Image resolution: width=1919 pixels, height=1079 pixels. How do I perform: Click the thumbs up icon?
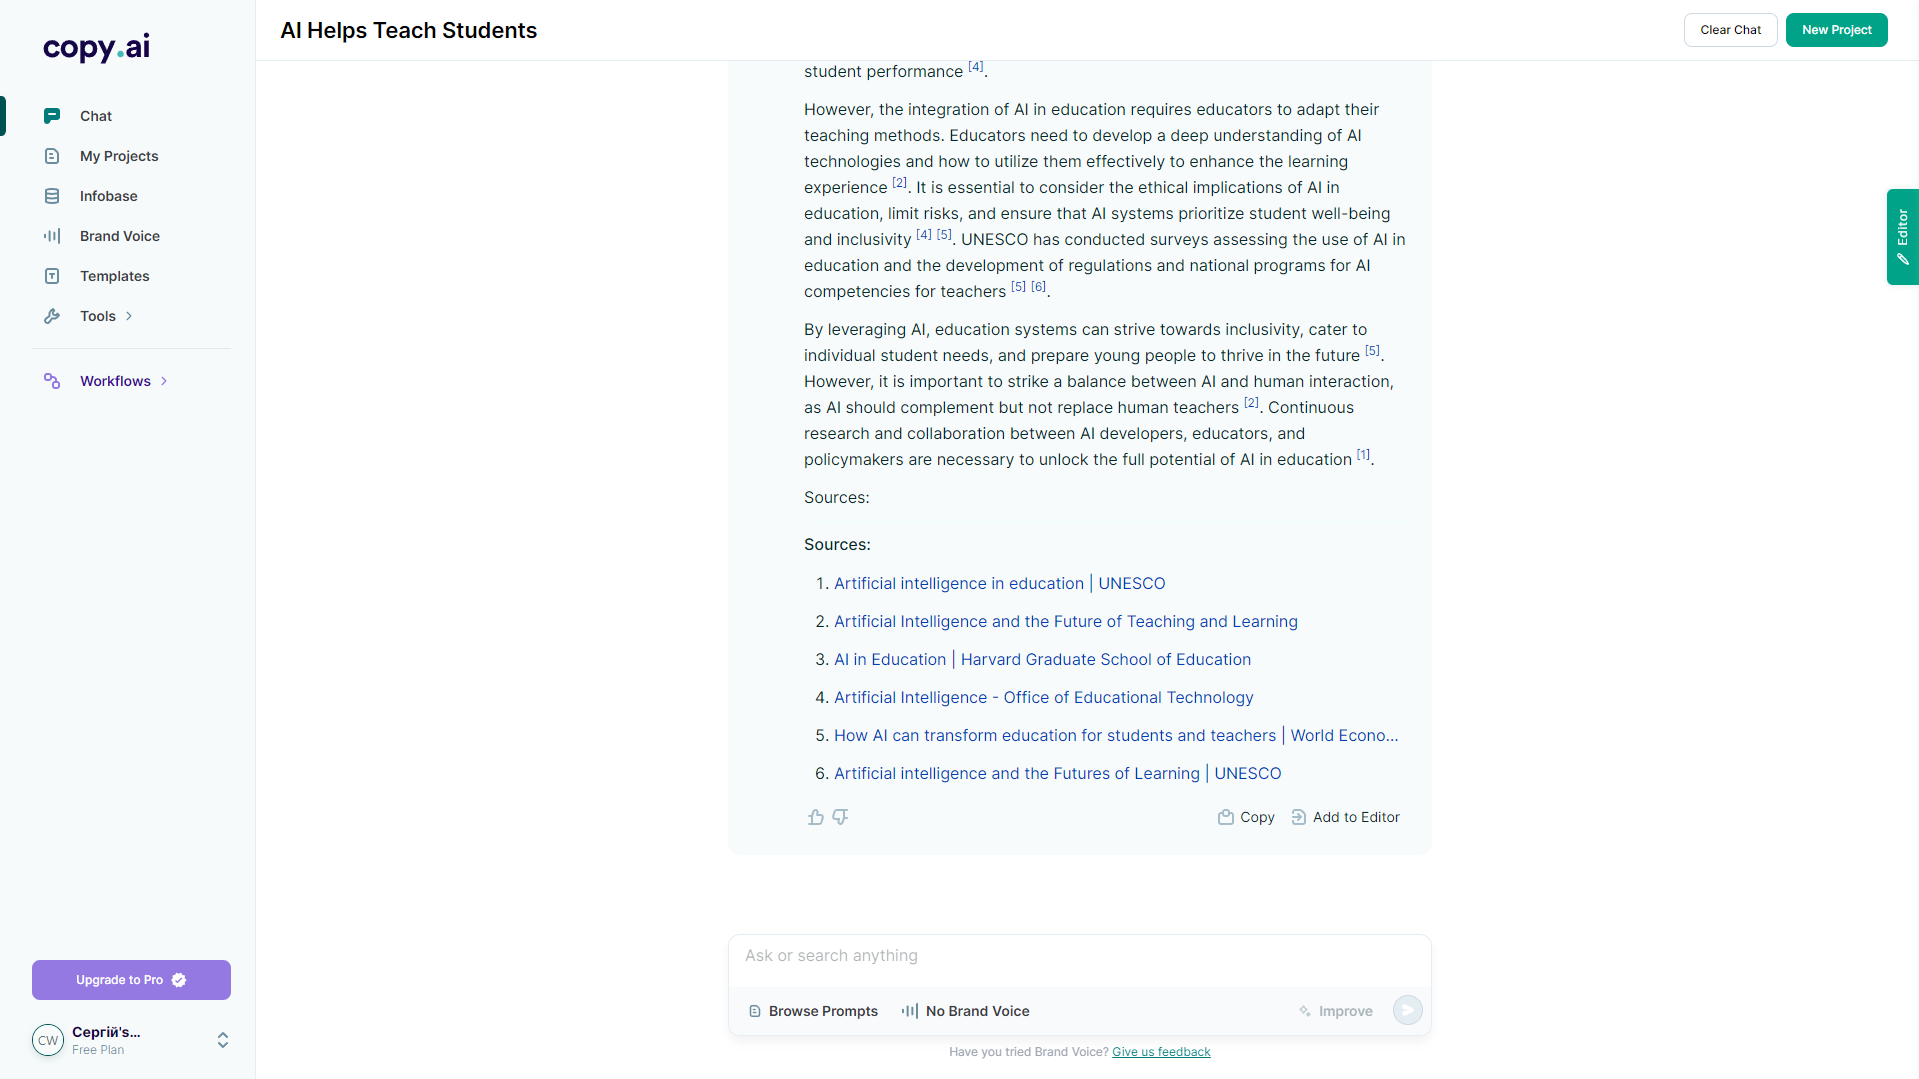click(x=816, y=817)
